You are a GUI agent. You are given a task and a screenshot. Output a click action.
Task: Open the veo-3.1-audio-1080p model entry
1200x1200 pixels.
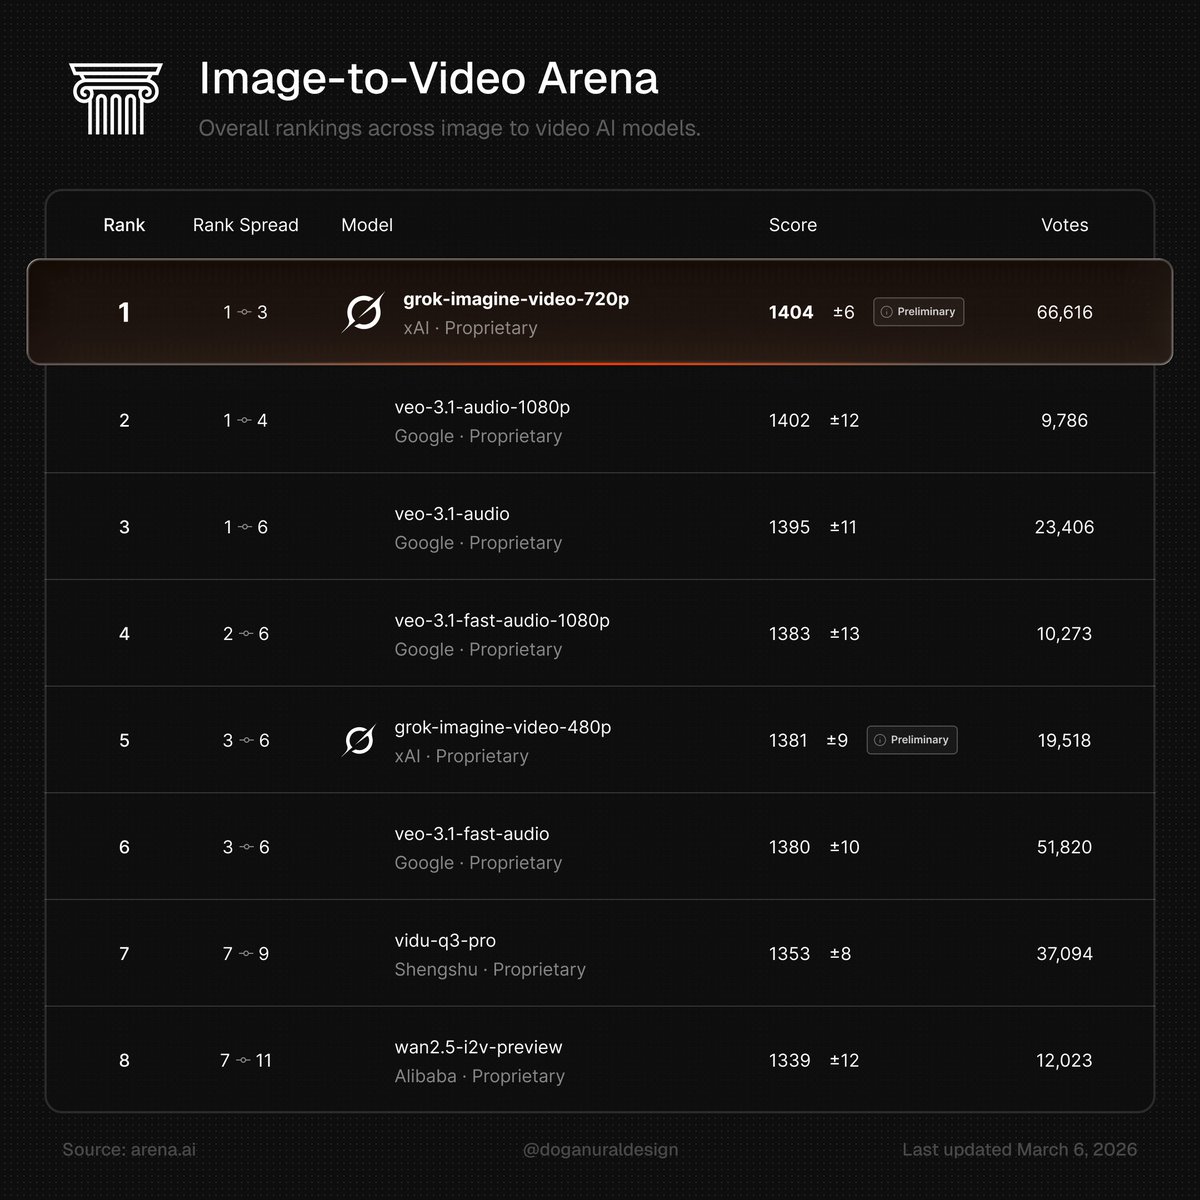482,408
